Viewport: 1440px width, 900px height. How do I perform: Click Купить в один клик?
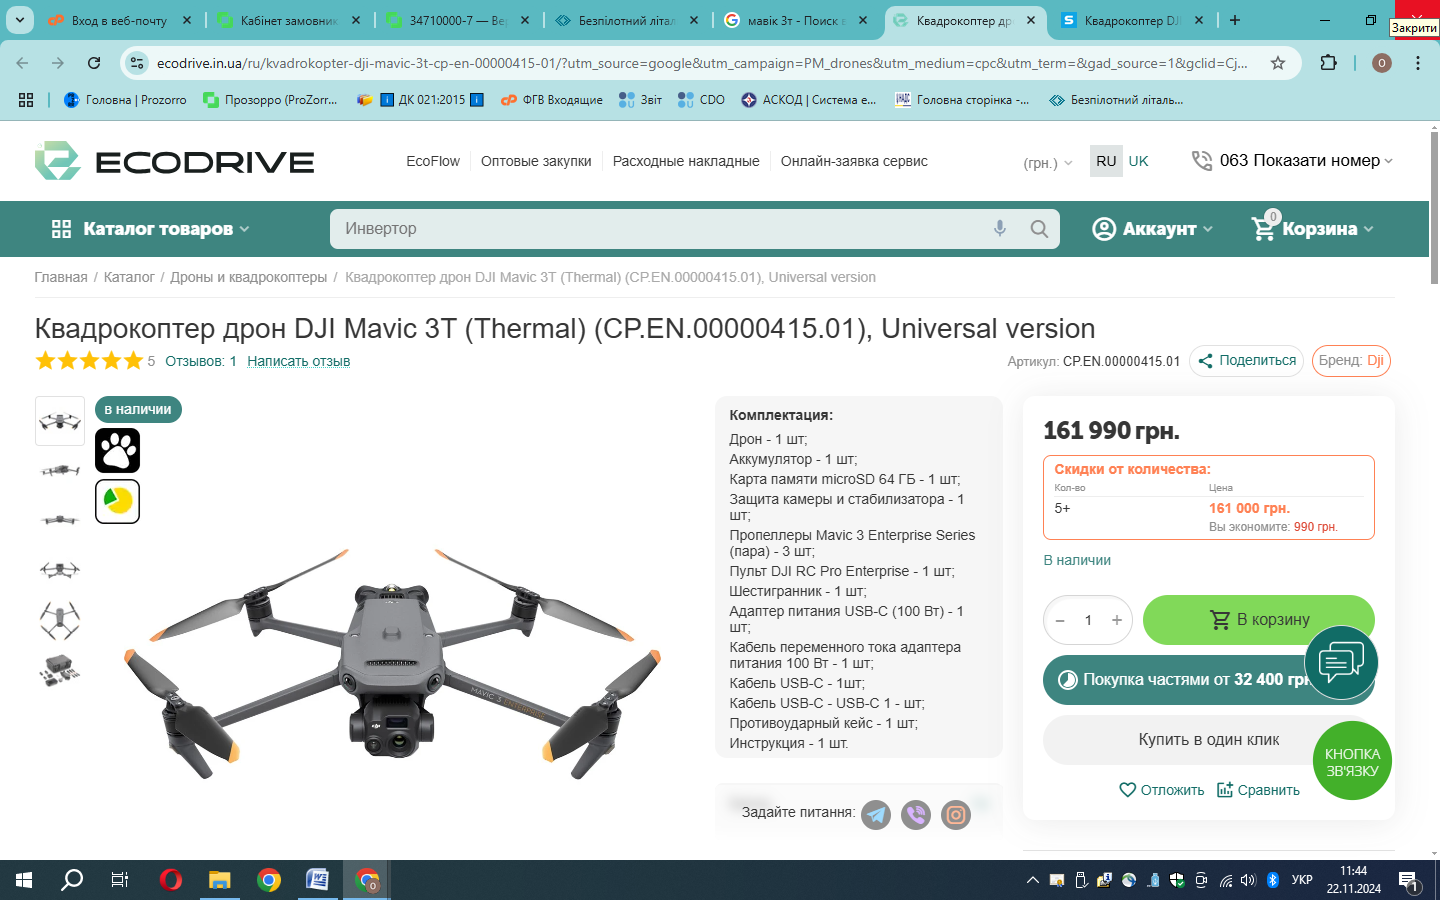[x=1208, y=740]
